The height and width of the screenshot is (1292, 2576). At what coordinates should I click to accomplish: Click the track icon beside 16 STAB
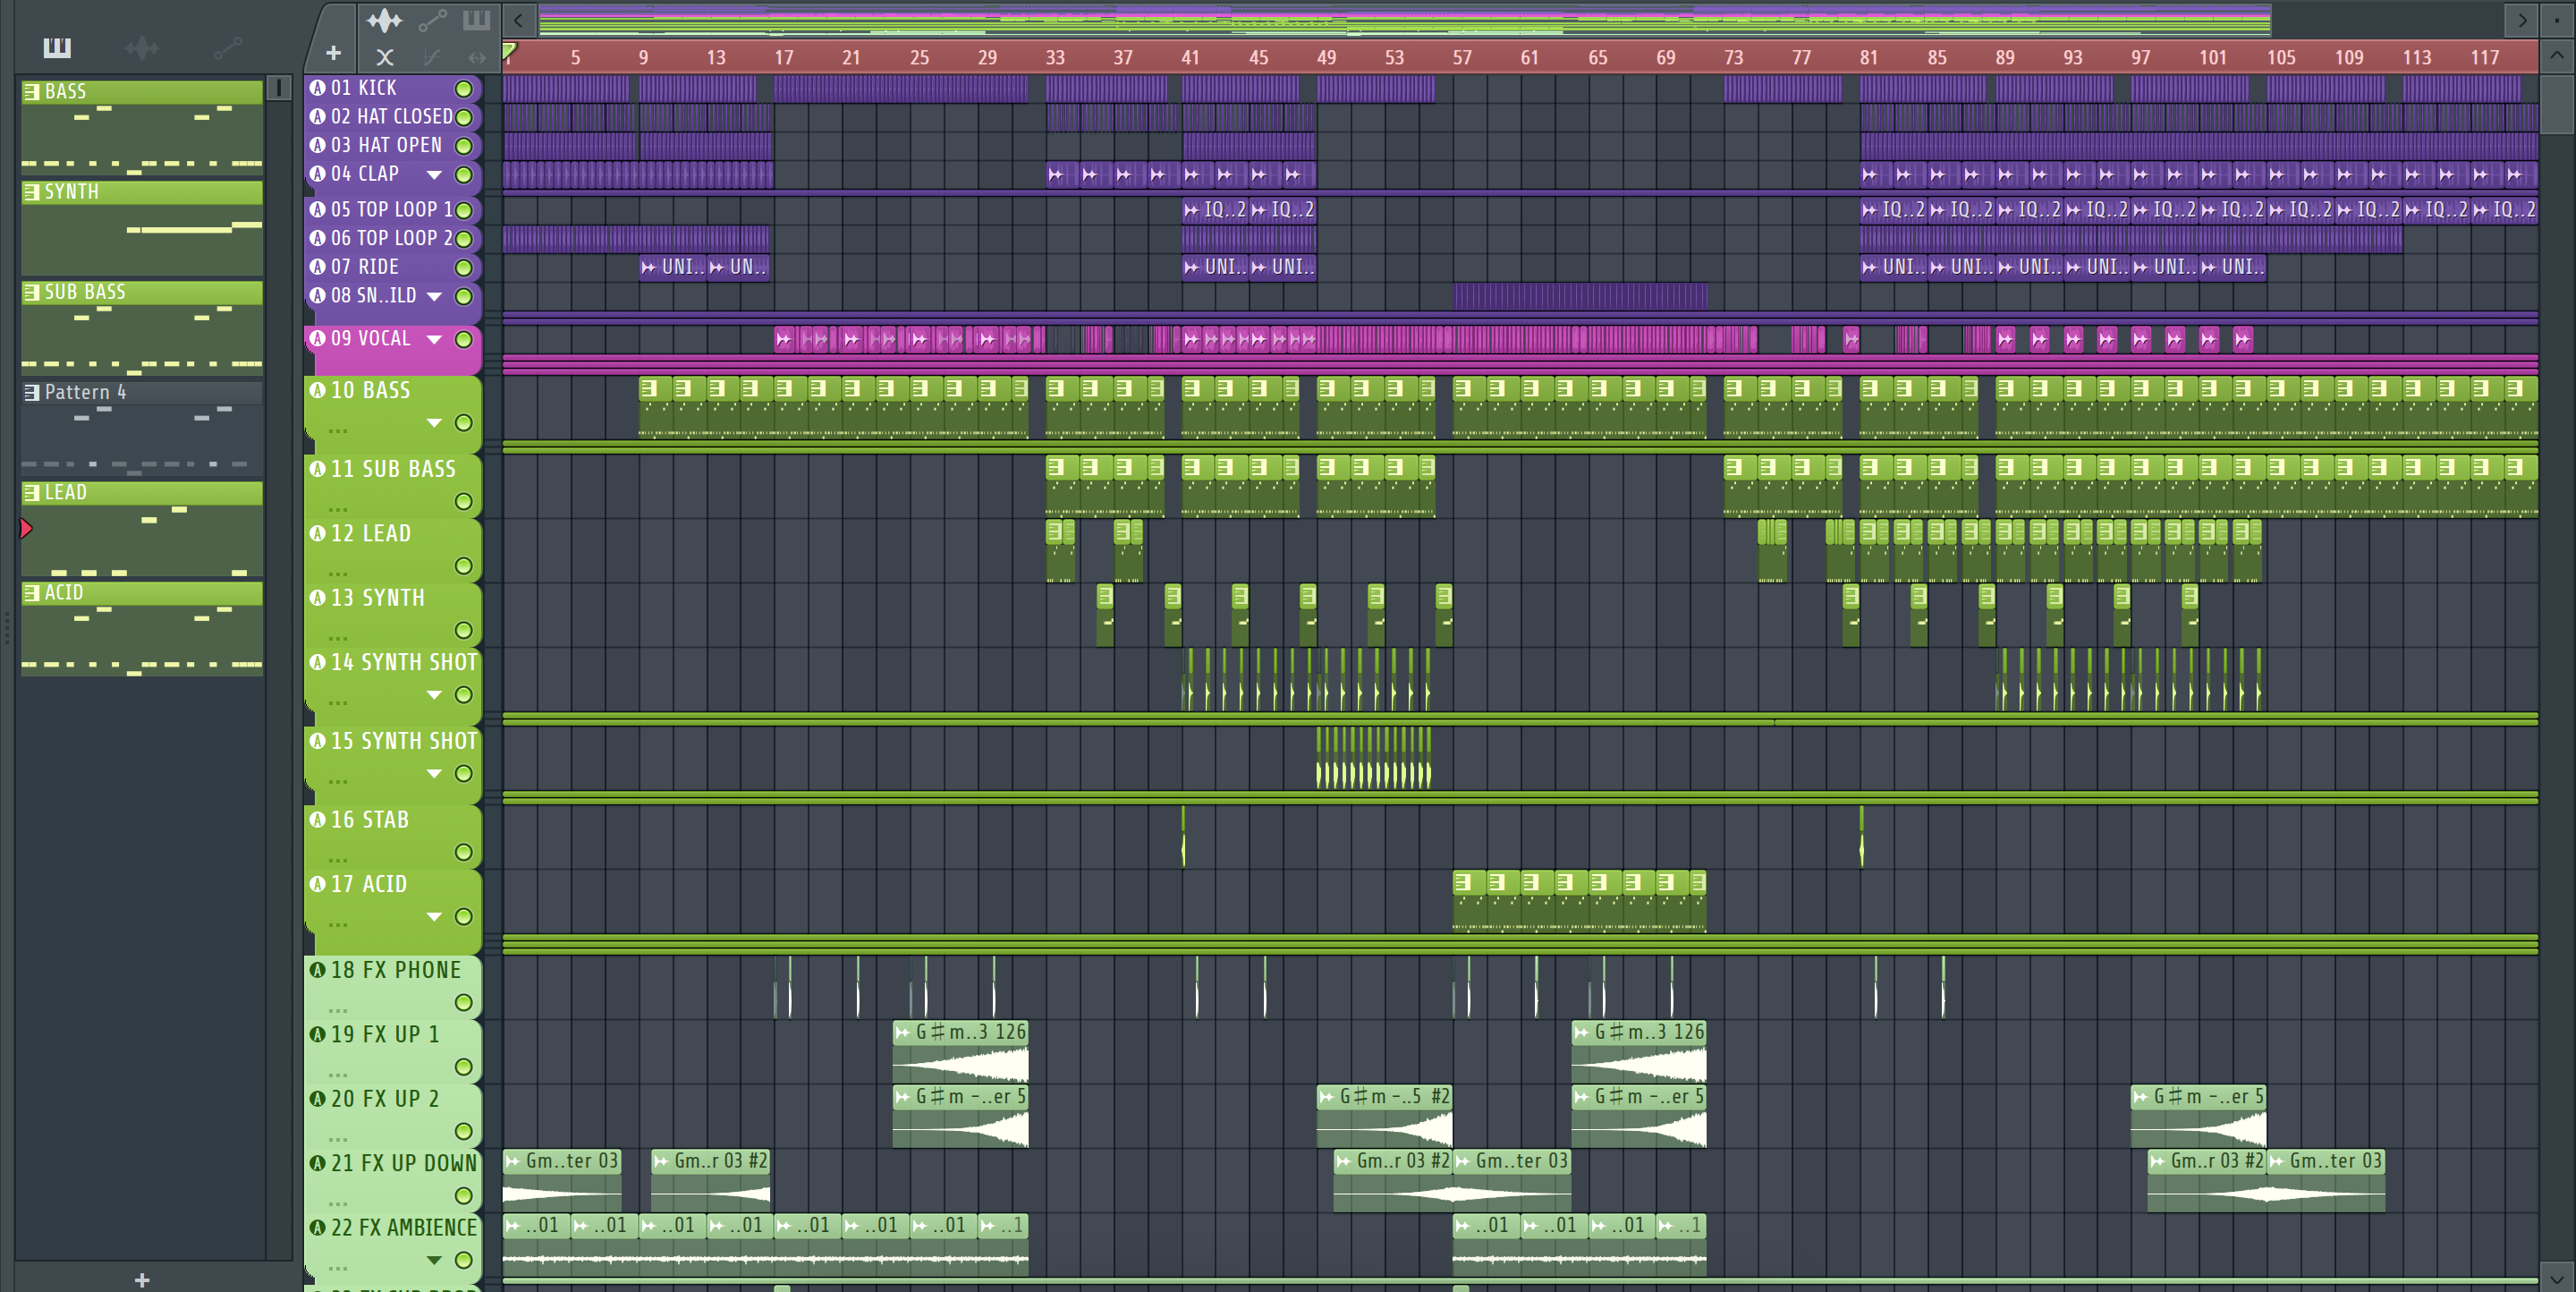(x=318, y=820)
